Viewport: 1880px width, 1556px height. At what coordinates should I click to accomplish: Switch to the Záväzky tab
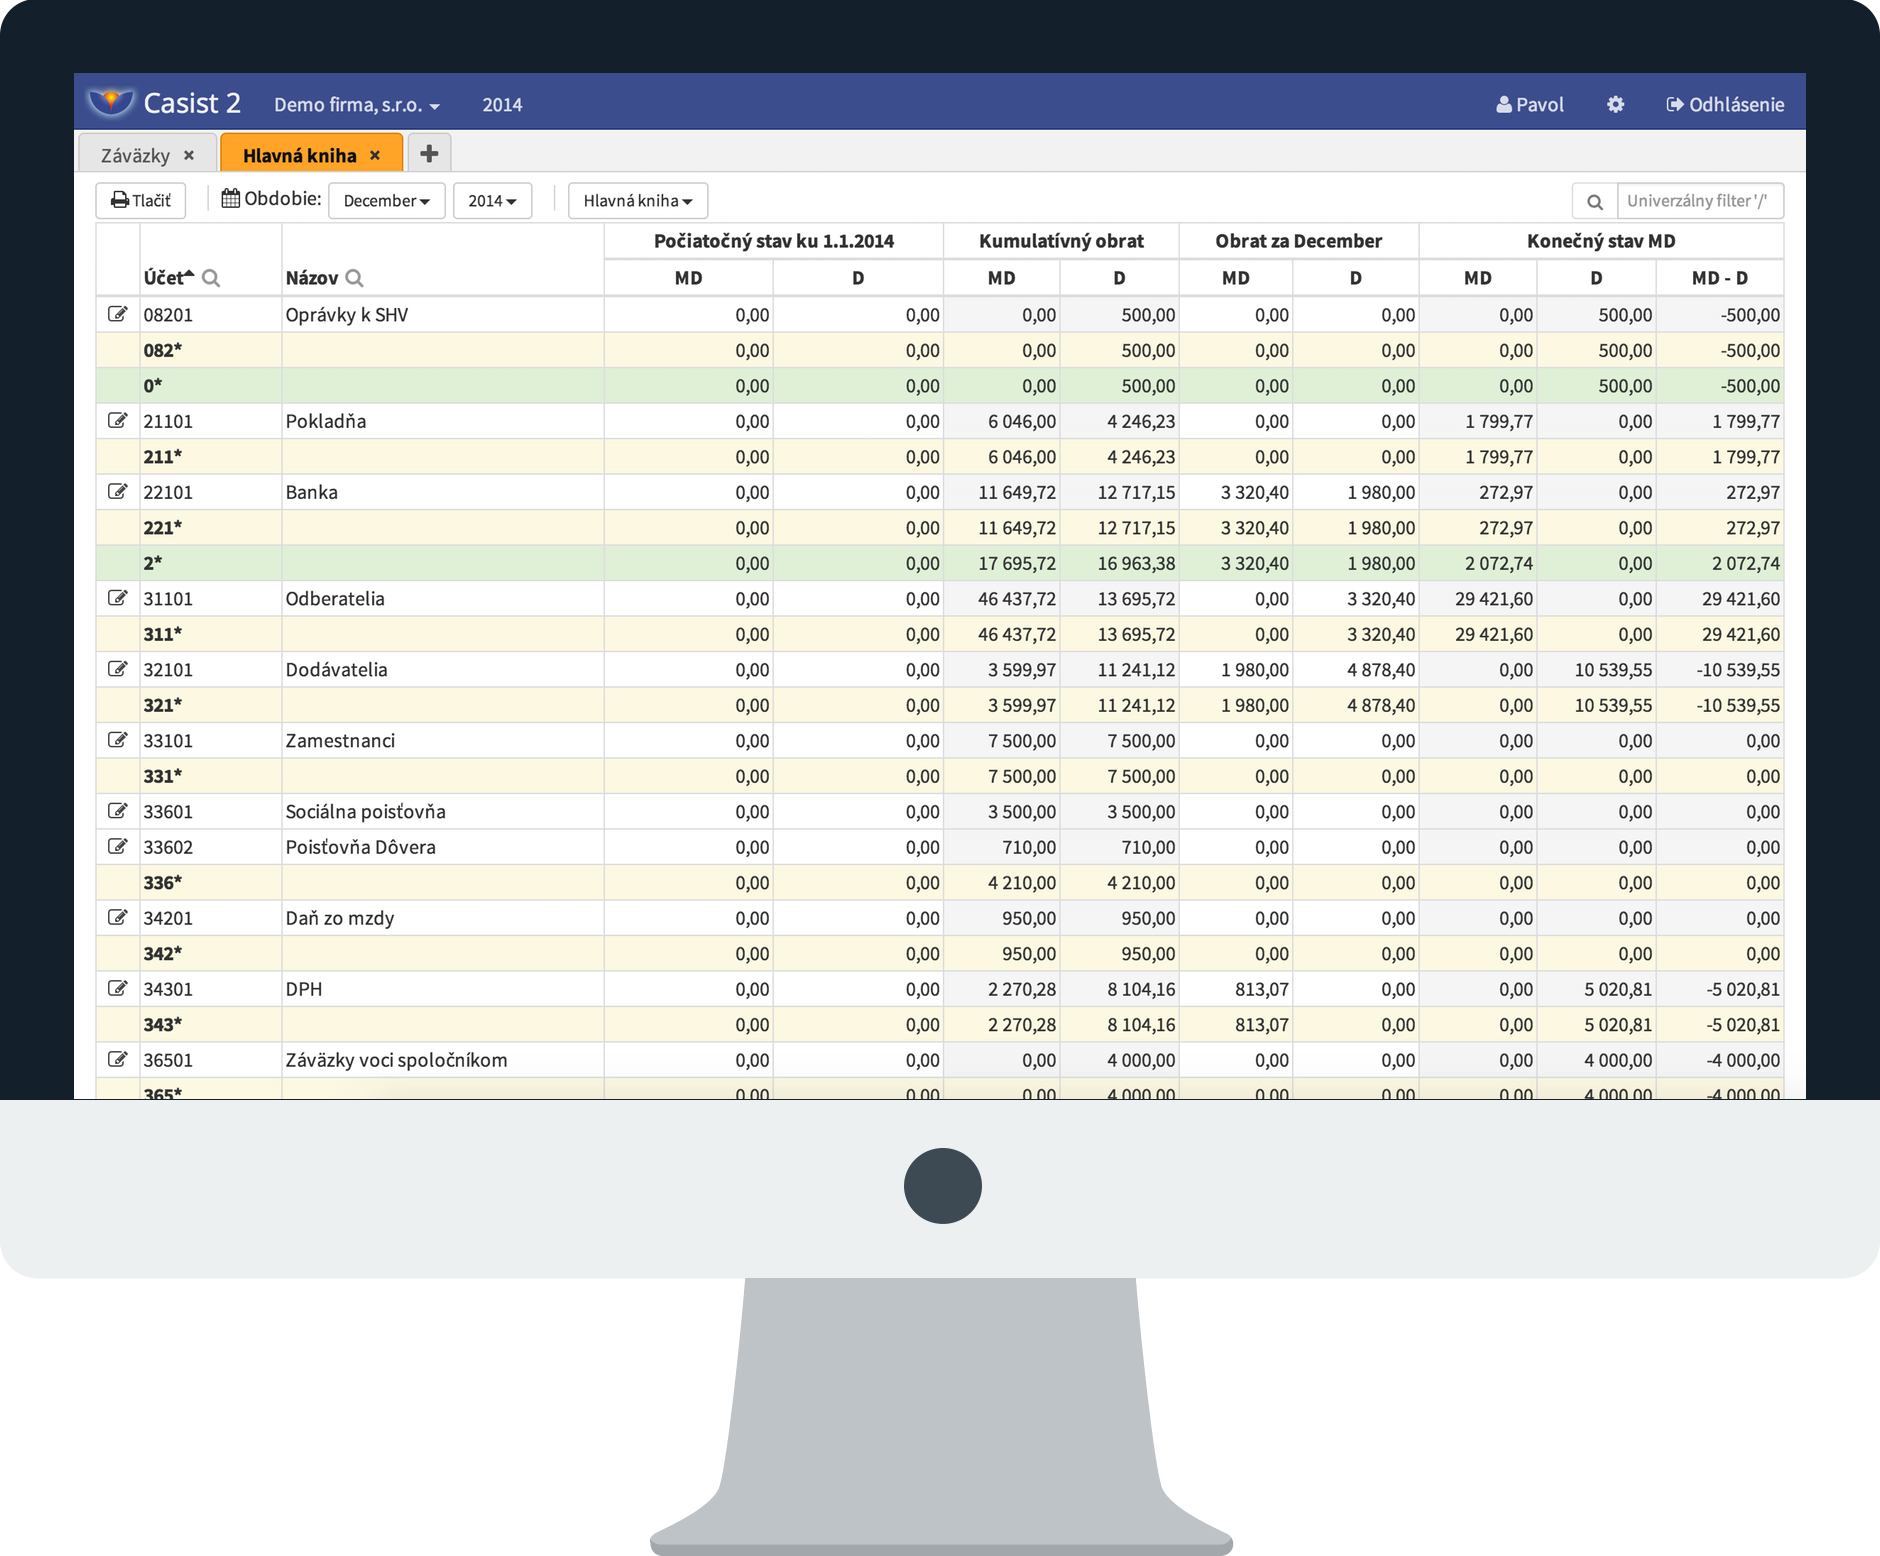(x=135, y=155)
